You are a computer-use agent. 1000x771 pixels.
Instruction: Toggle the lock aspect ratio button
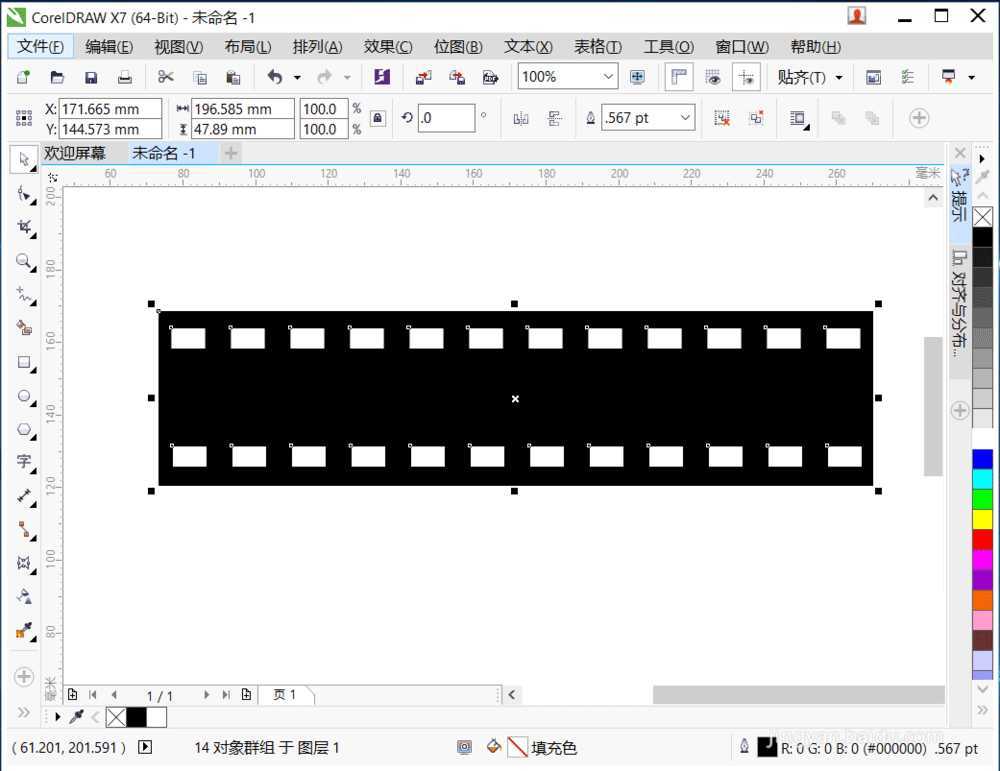376,118
